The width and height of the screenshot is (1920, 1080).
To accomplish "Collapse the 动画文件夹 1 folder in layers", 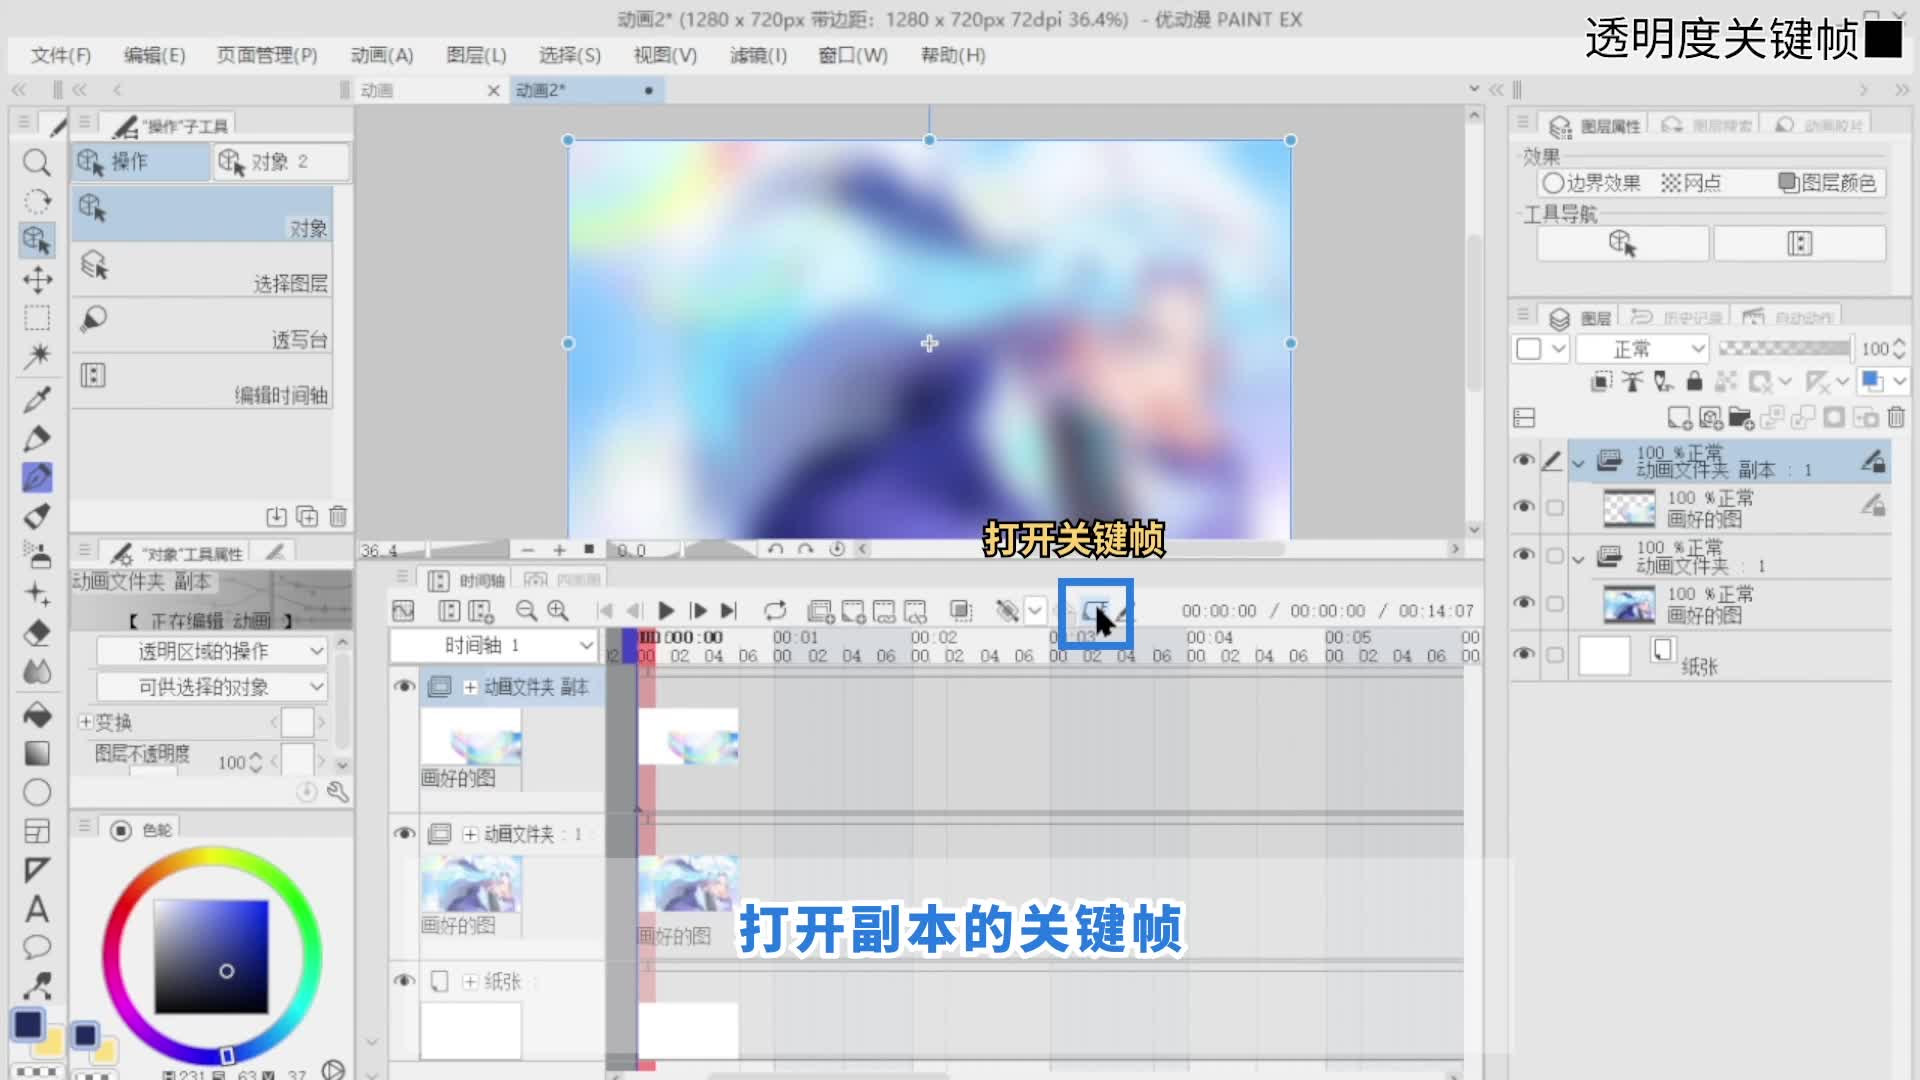I will [x=1579, y=559].
